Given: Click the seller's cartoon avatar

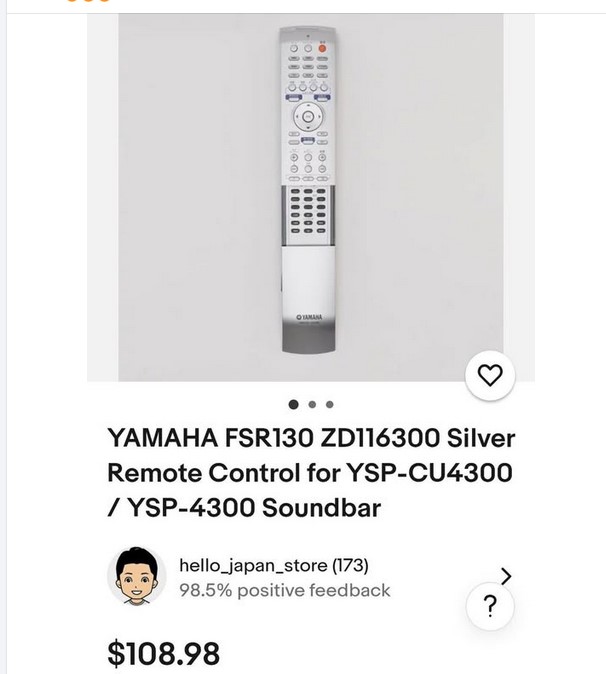Looking at the screenshot, I should coord(136,577).
